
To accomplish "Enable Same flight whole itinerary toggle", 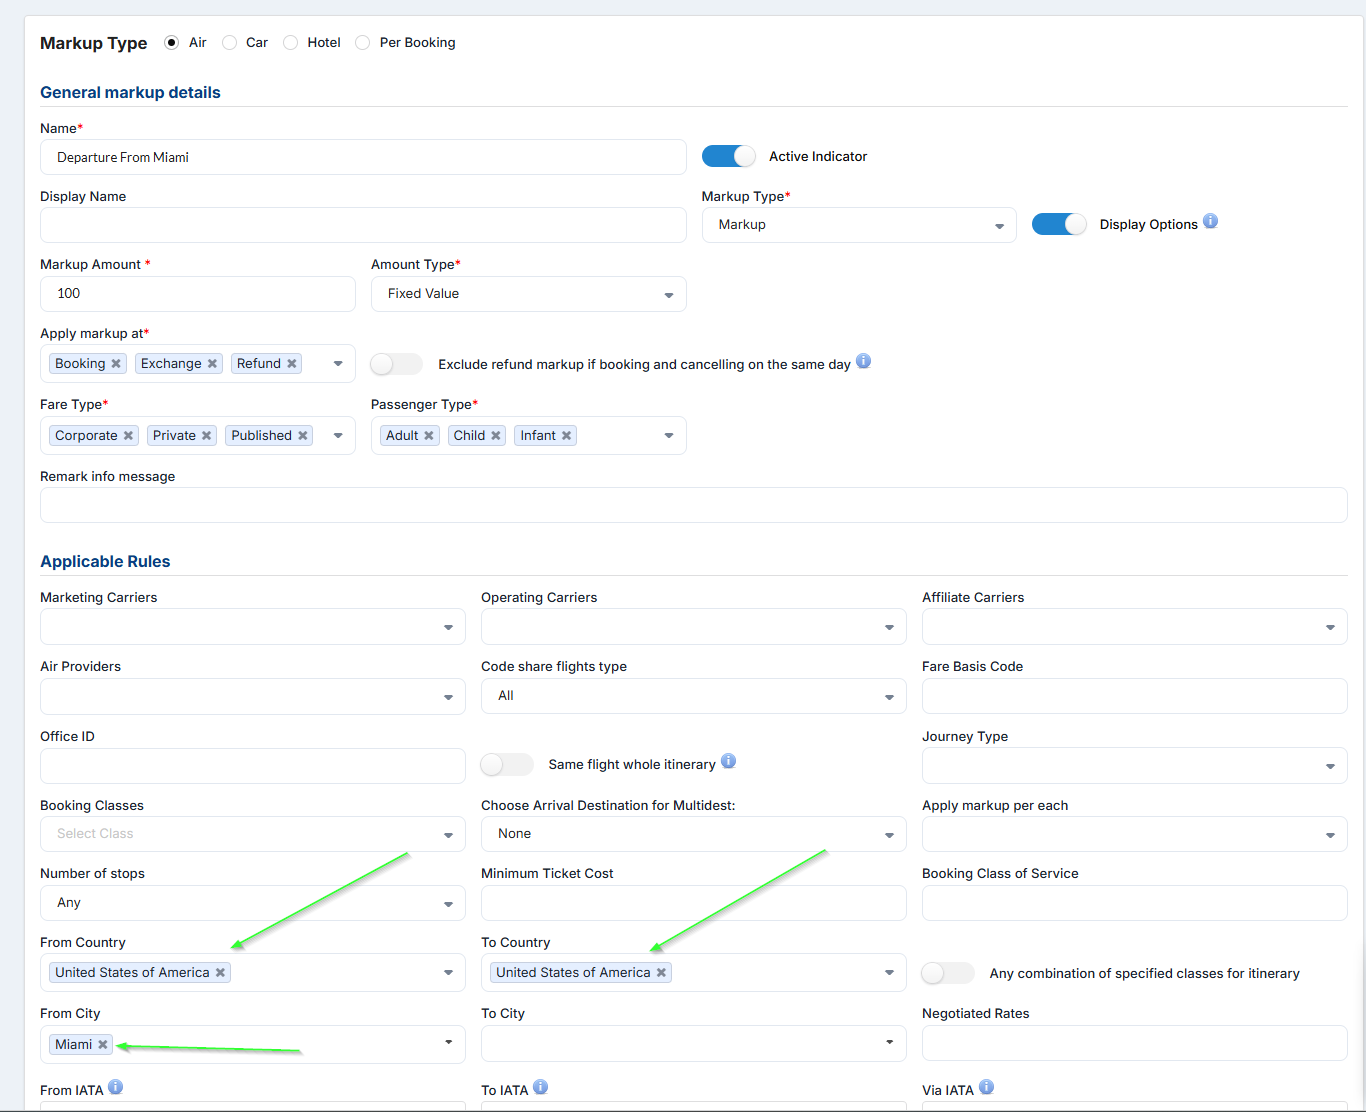I will [507, 765].
